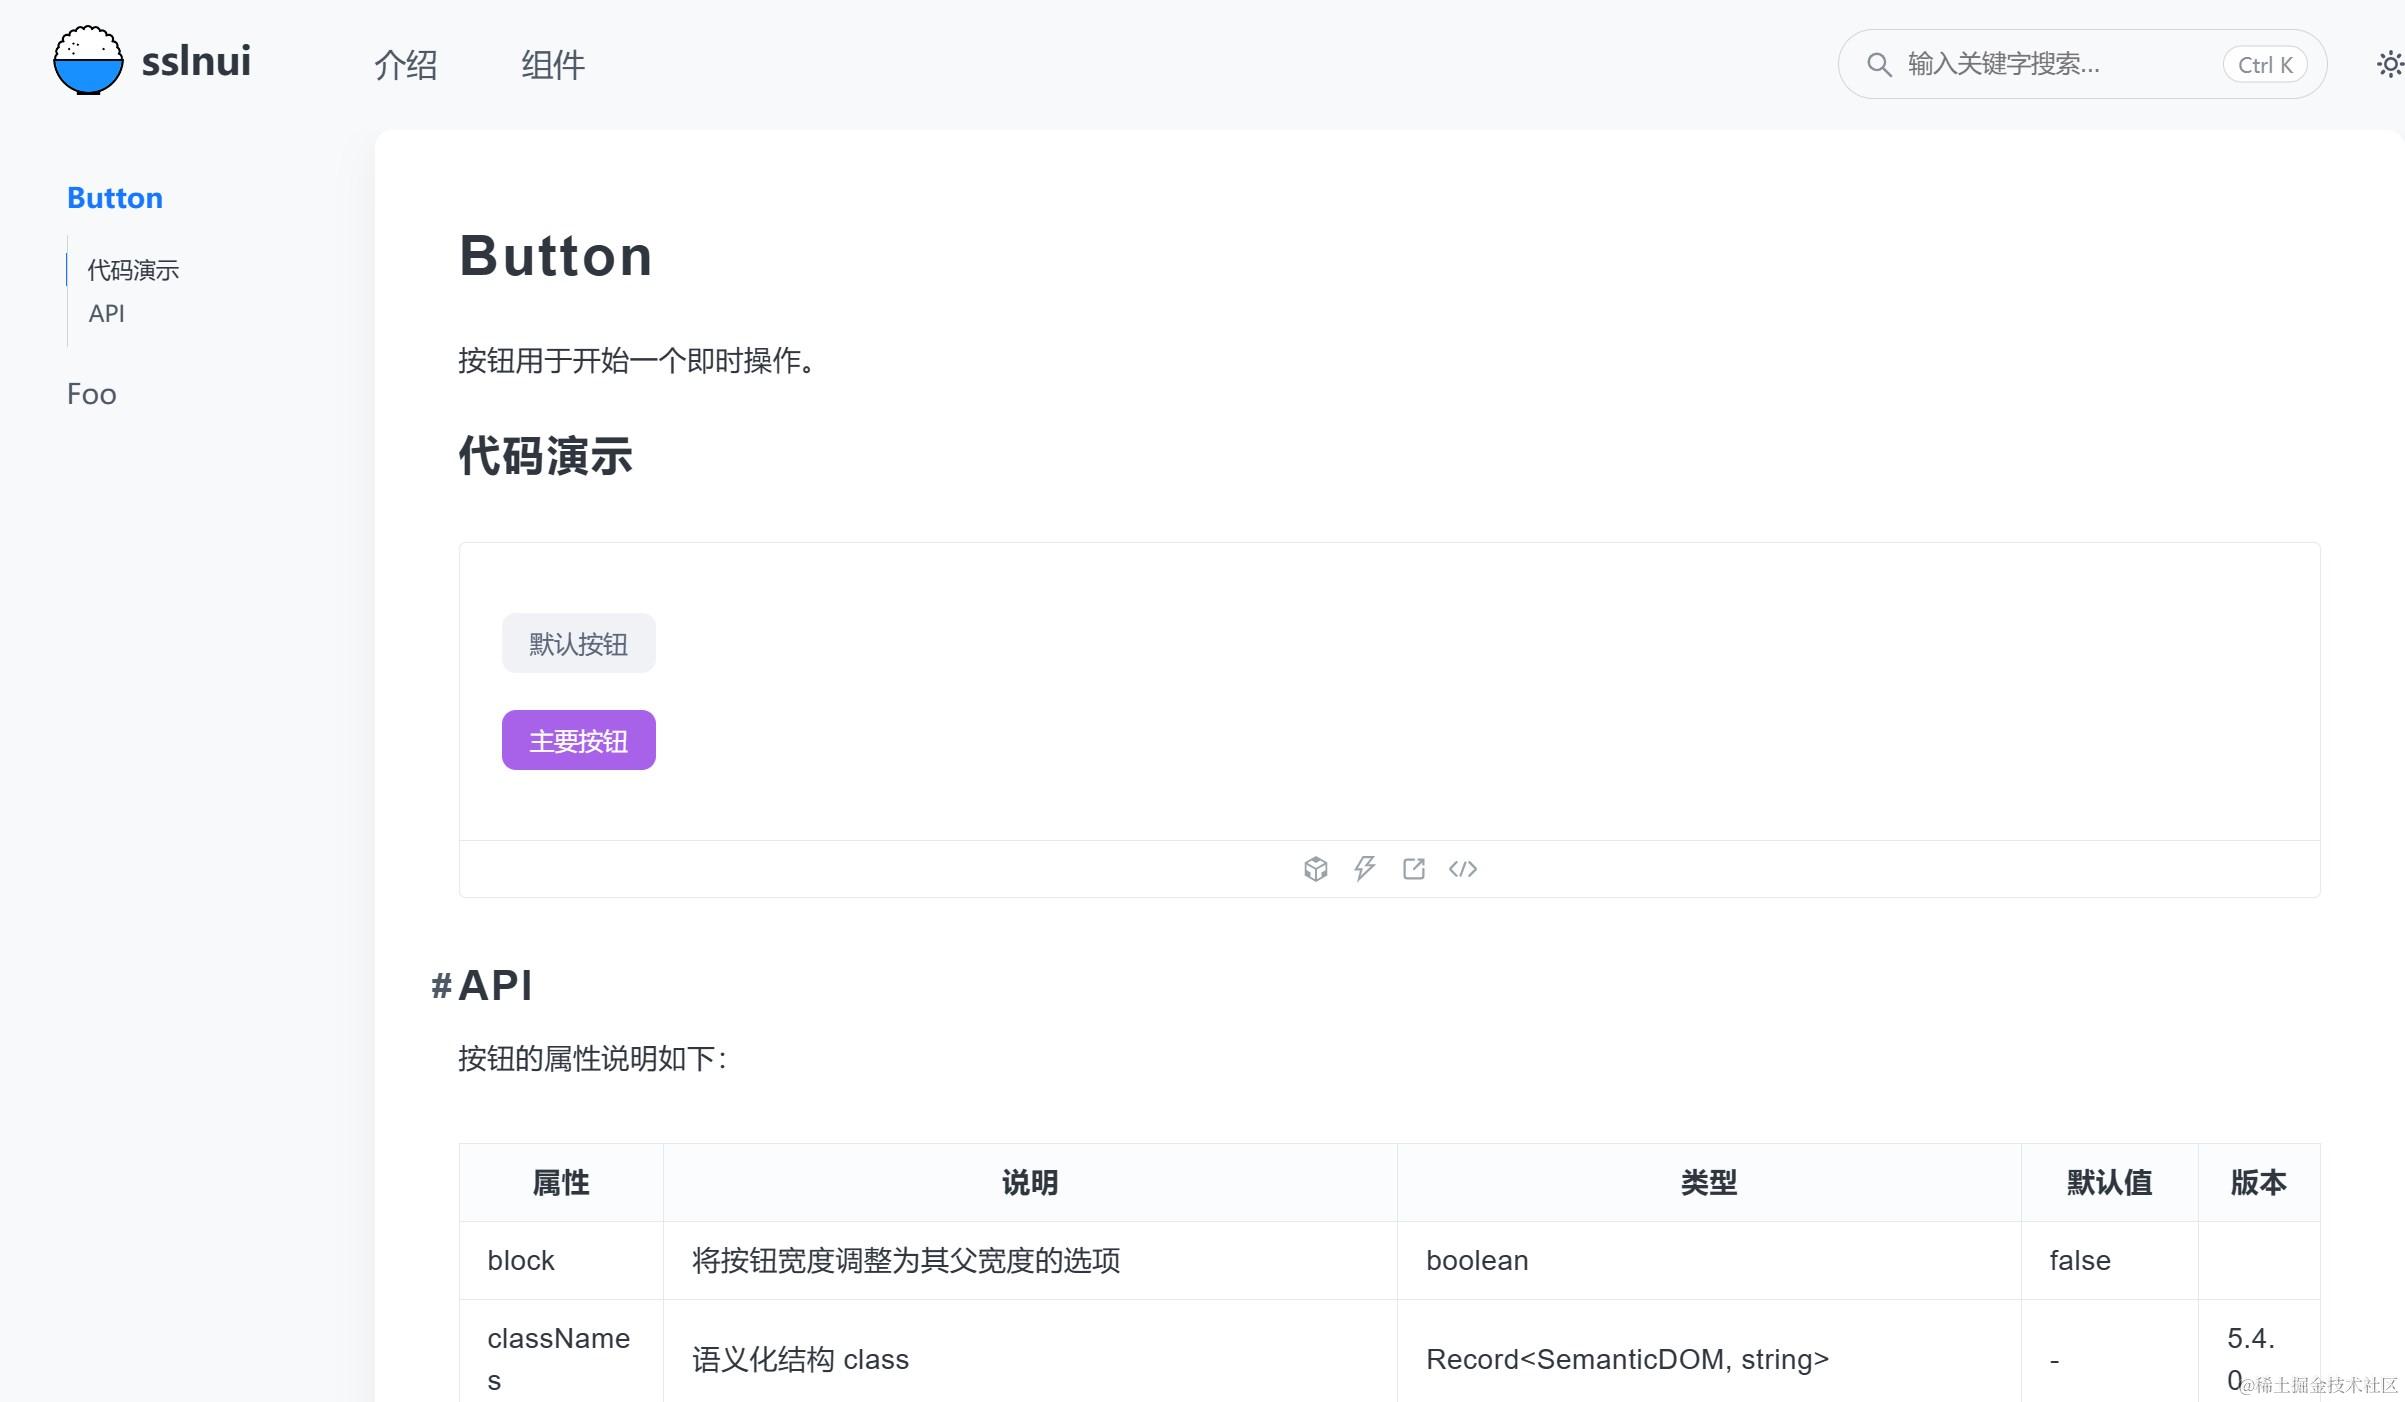Click the rice bowl logo icon
The image size is (2405, 1402).
click(88, 61)
